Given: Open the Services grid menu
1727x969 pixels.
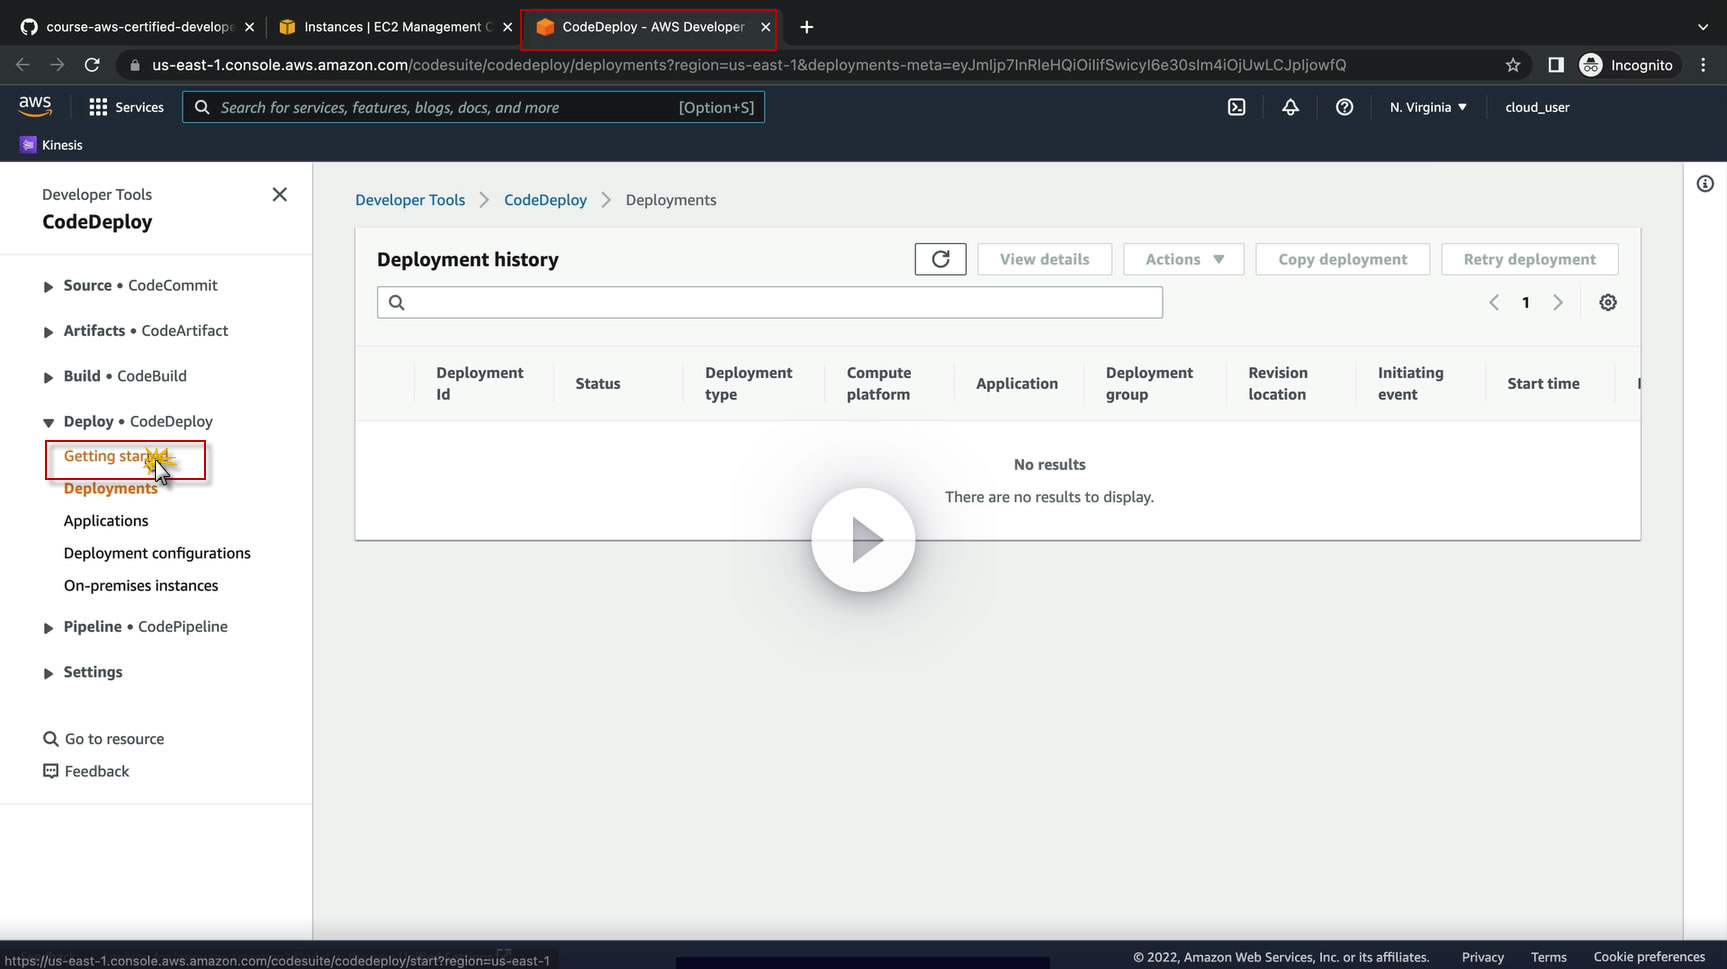Looking at the screenshot, I should [x=126, y=107].
